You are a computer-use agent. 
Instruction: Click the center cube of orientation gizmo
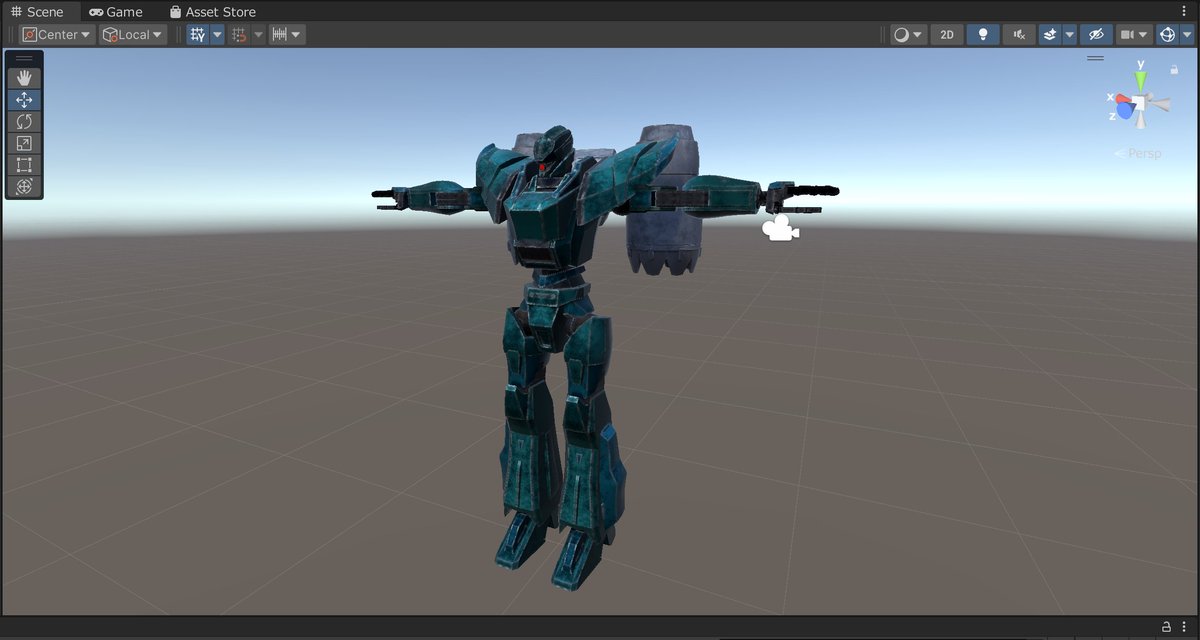click(x=1140, y=102)
